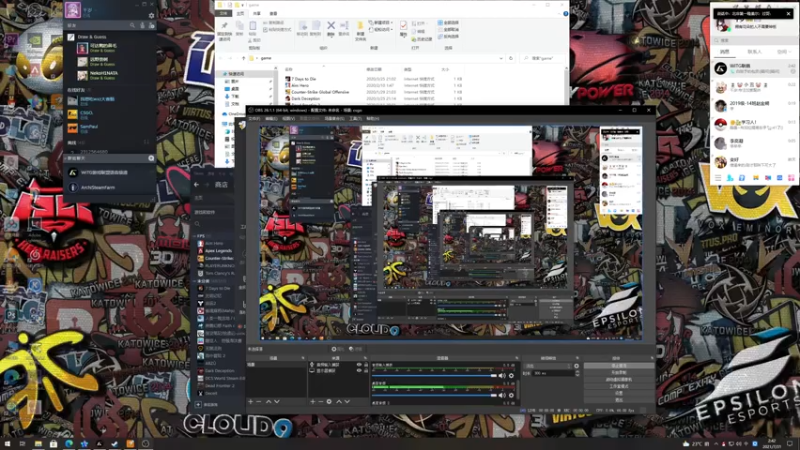
Task: Open Easy access dropdown in Explorer ribbon
Action: [x=381, y=30]
